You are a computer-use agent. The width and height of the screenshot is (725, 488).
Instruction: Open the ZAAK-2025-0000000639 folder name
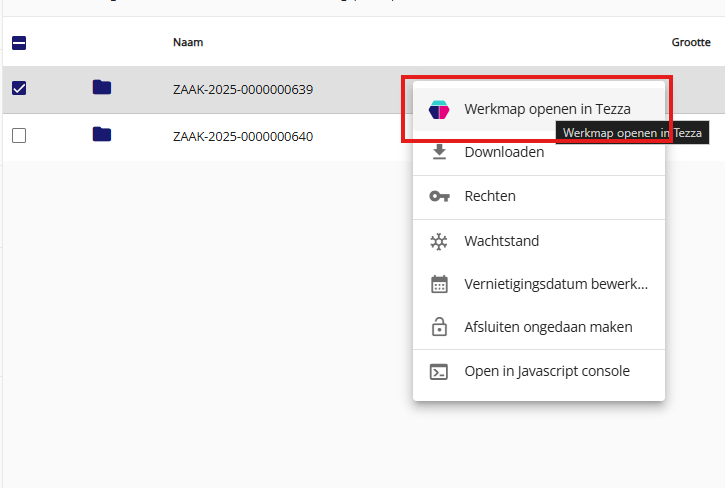coord(243,90)
